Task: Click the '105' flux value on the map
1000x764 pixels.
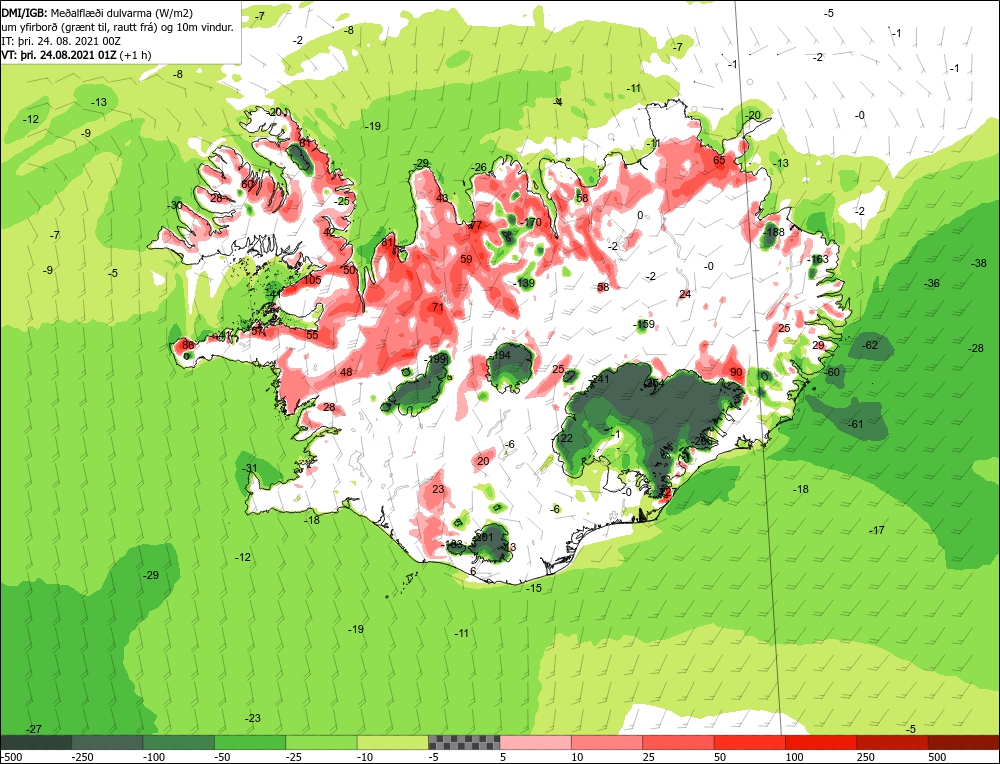Action: 312,280
